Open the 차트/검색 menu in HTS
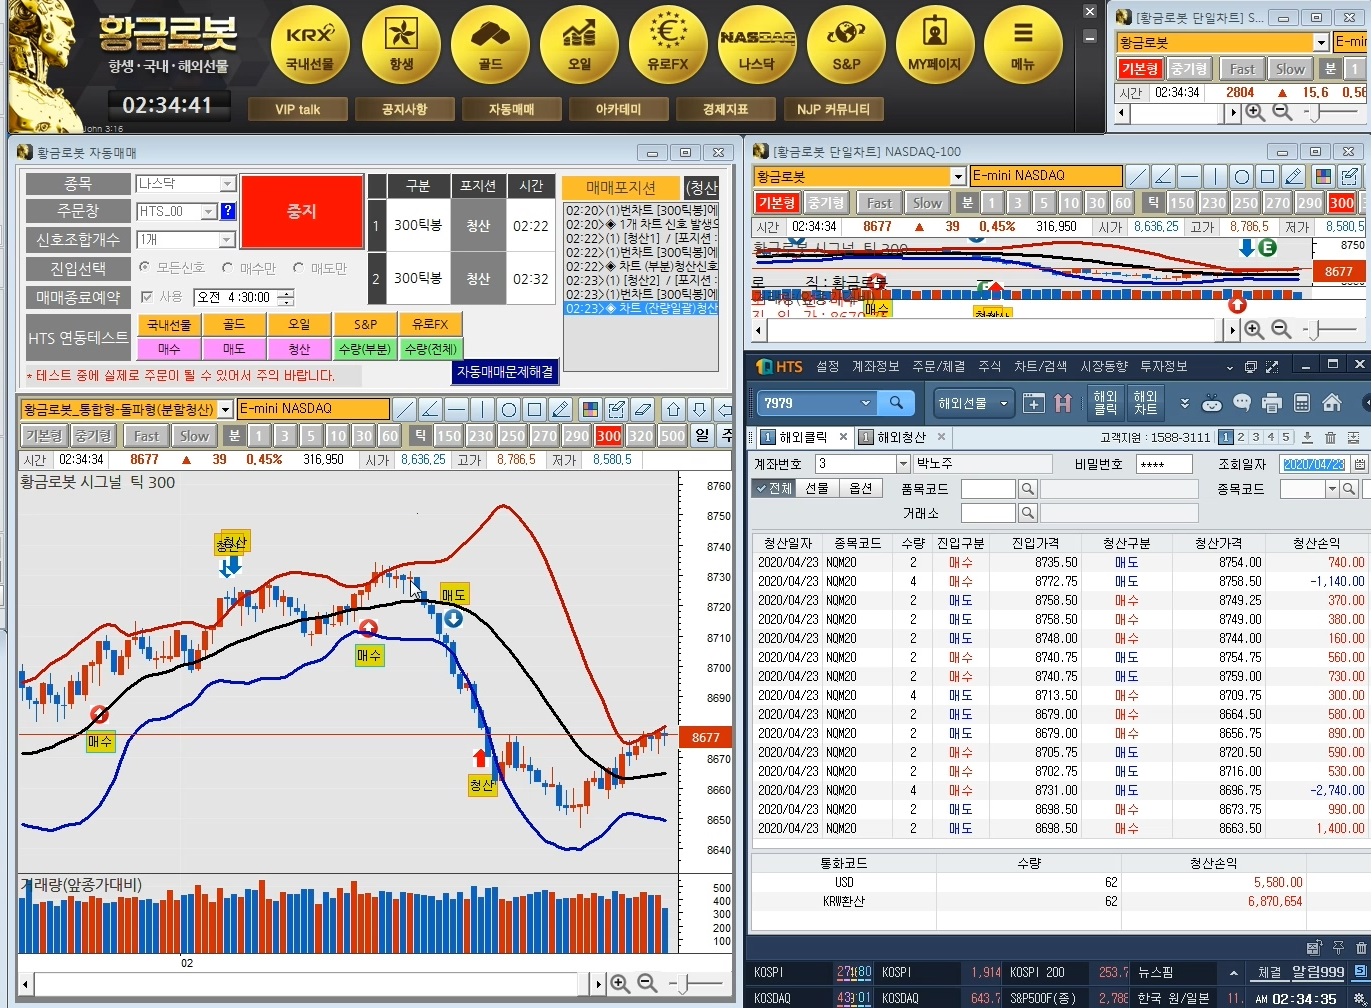This screenshot has width=1372, height=1008. (1041, 366)
